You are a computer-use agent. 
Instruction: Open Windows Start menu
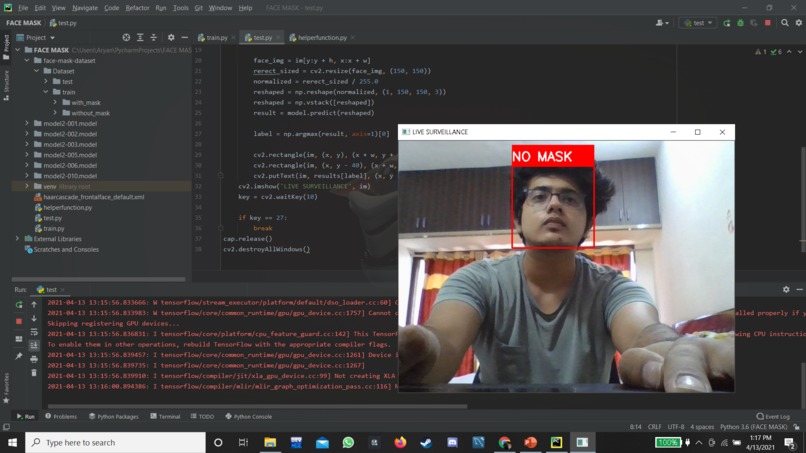coord(12,442)
